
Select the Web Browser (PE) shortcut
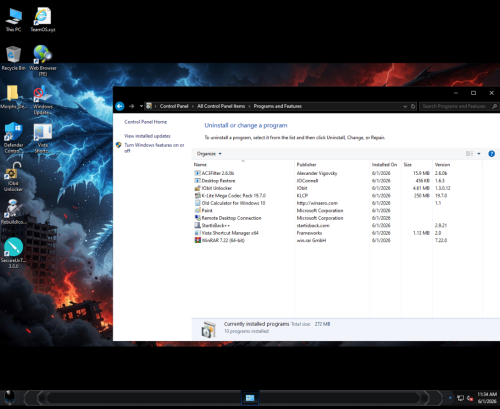tap(43, 60)
